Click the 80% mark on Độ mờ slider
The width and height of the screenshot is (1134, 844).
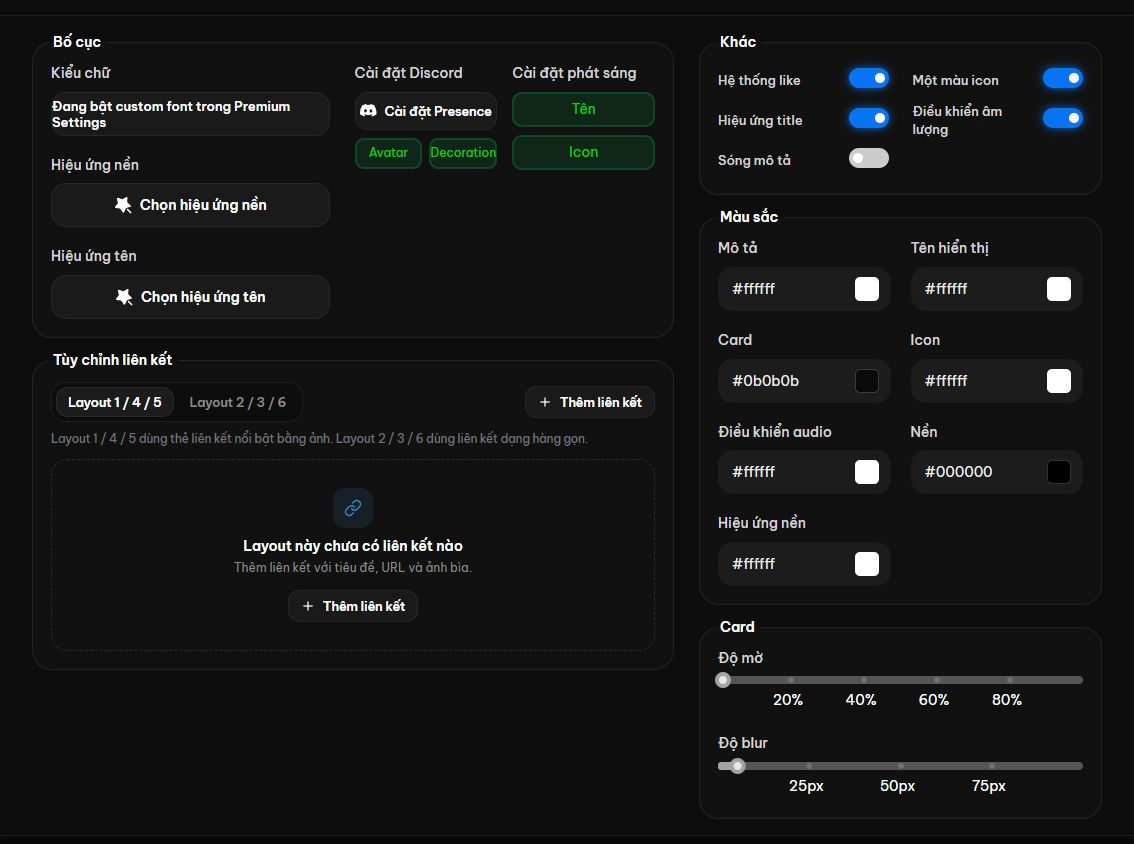tap(1010, 680)
